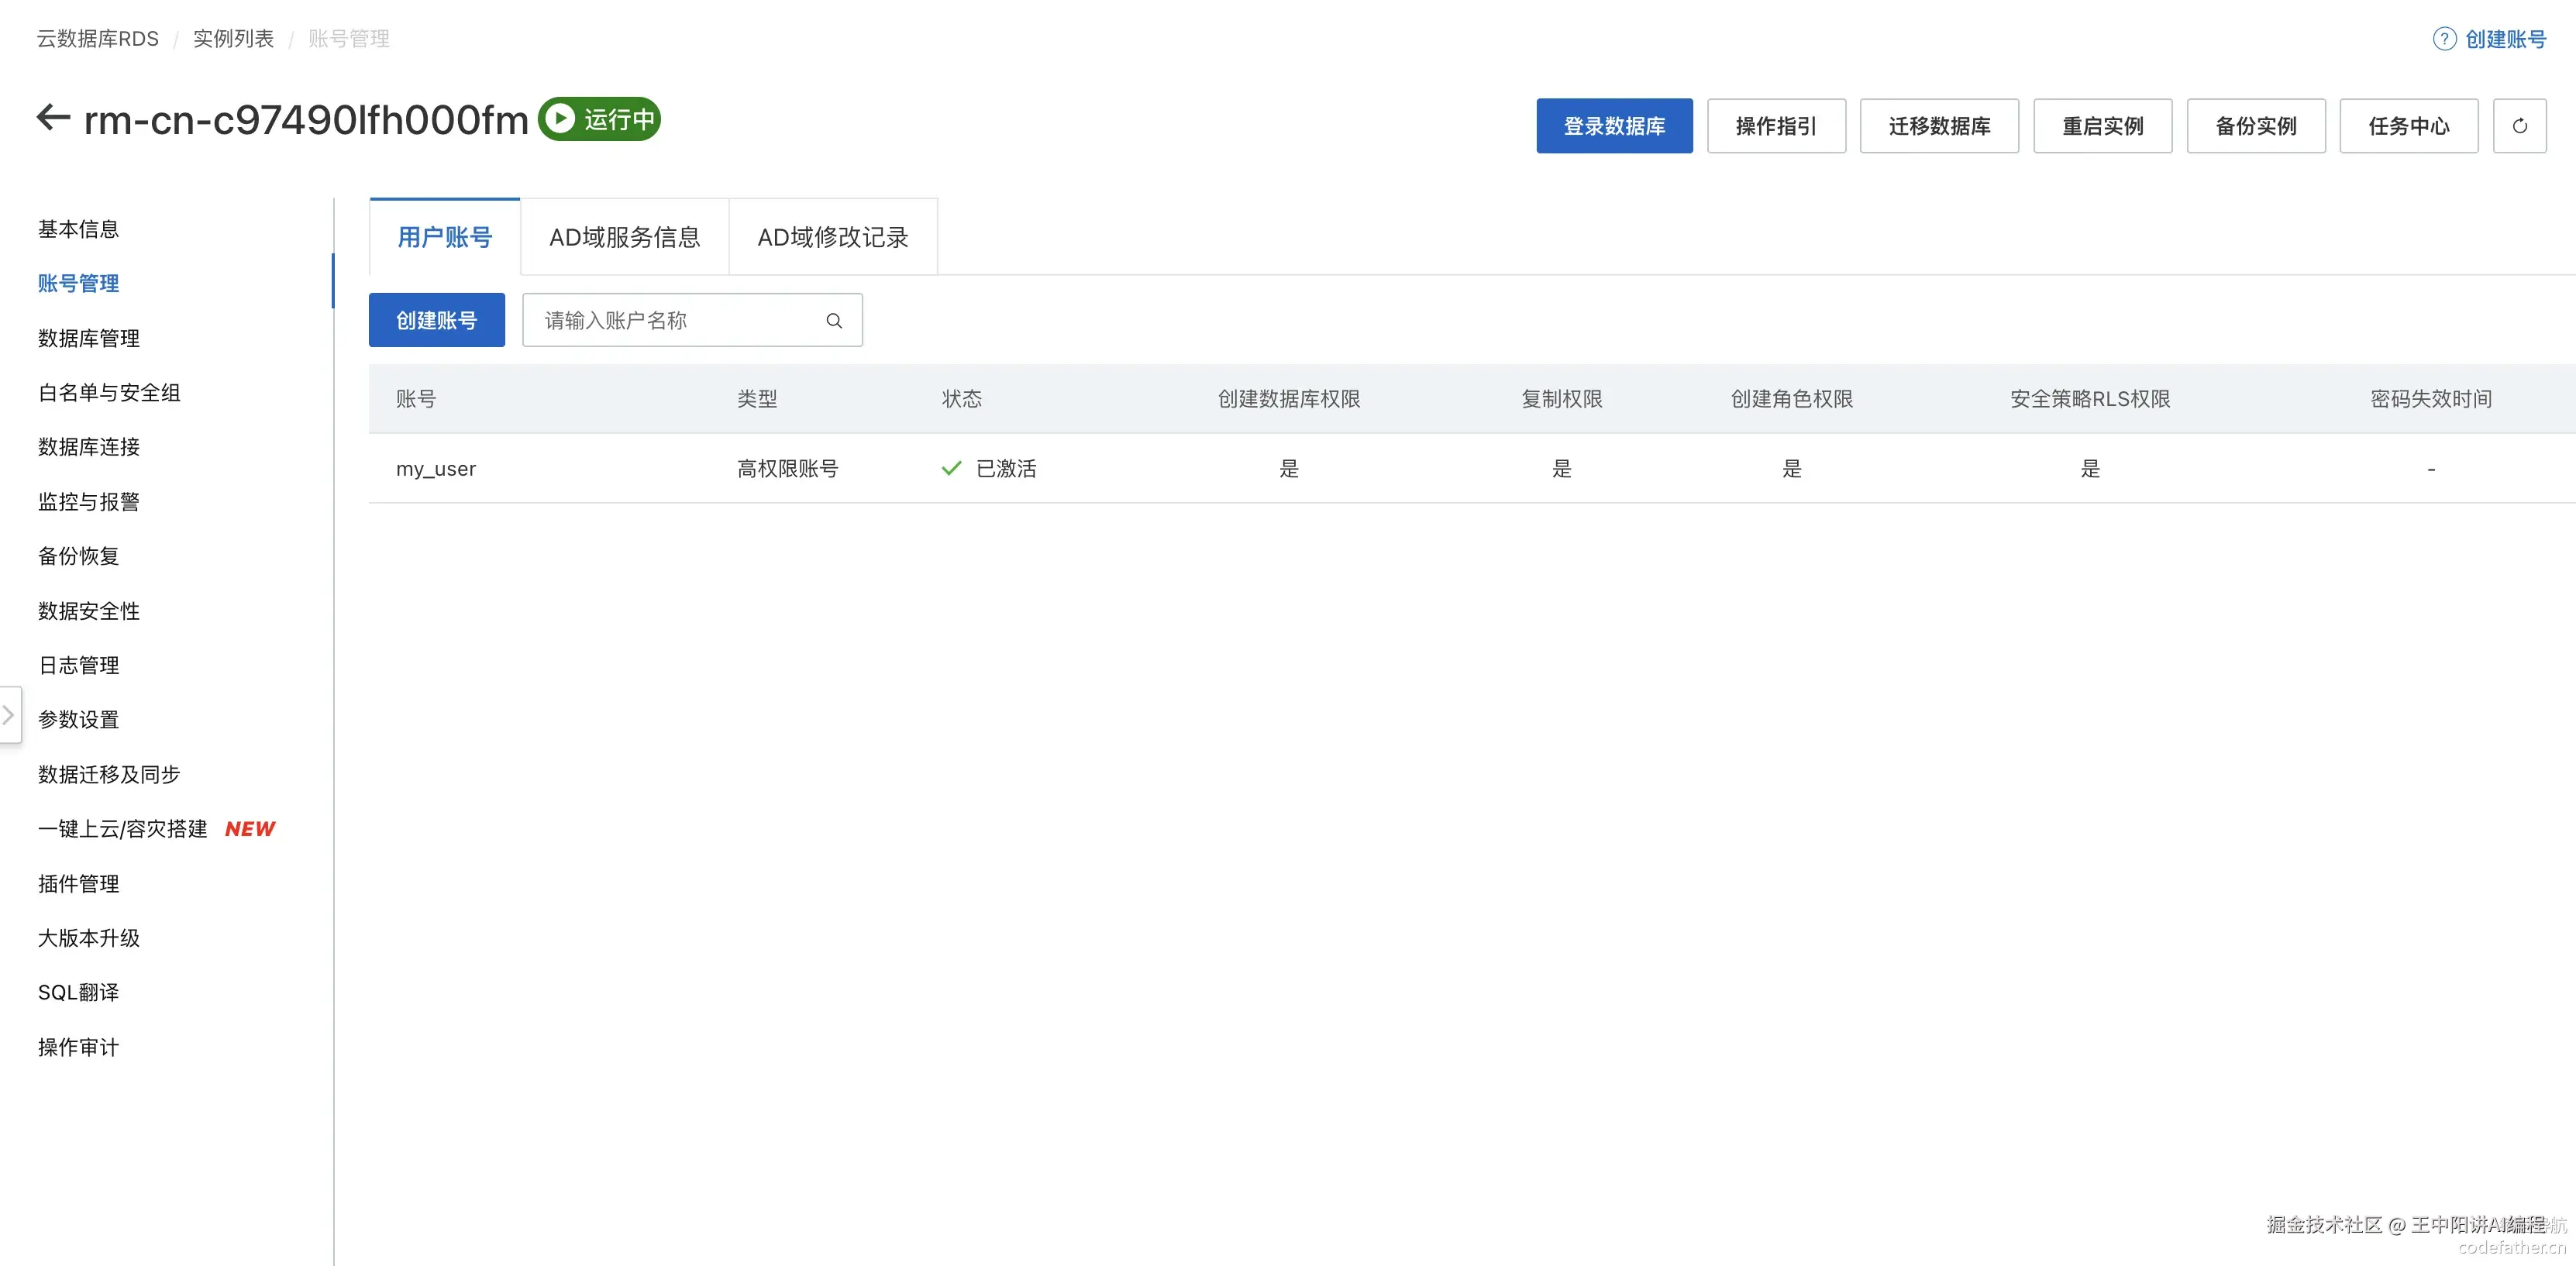Open 一键上云/容灾搭建 menu item

coord(123,829)
